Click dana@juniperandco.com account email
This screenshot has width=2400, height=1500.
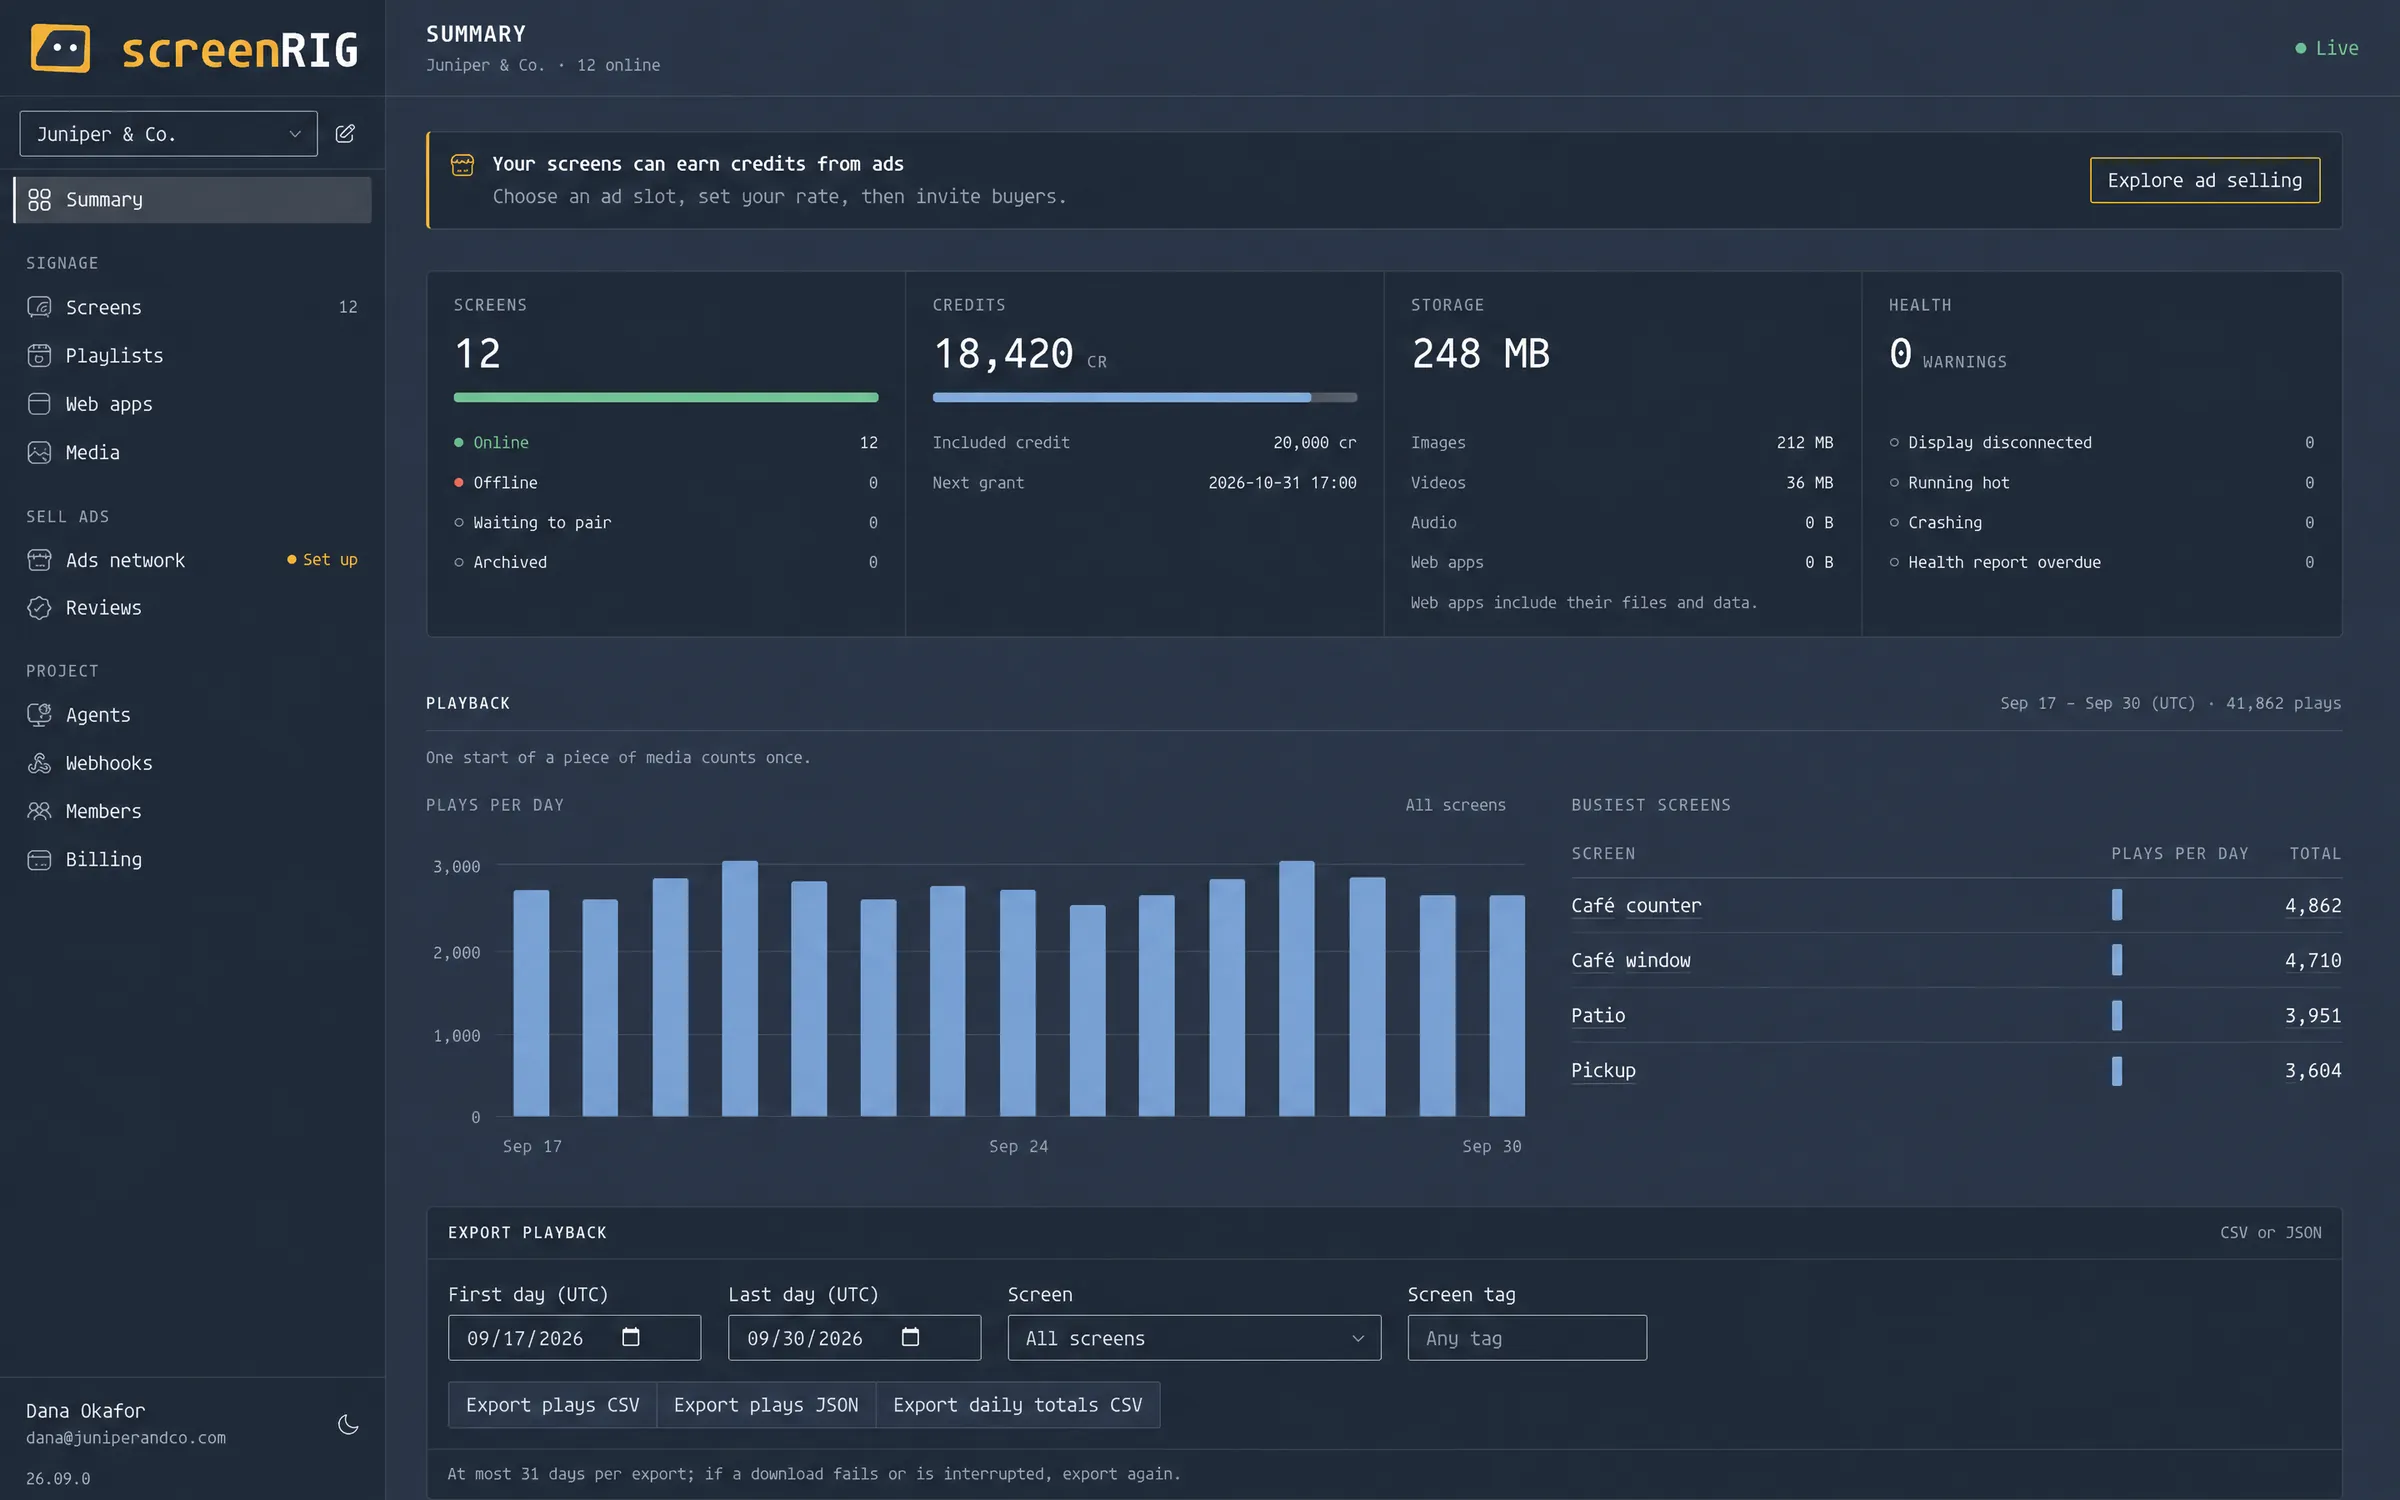(126, 1438)
